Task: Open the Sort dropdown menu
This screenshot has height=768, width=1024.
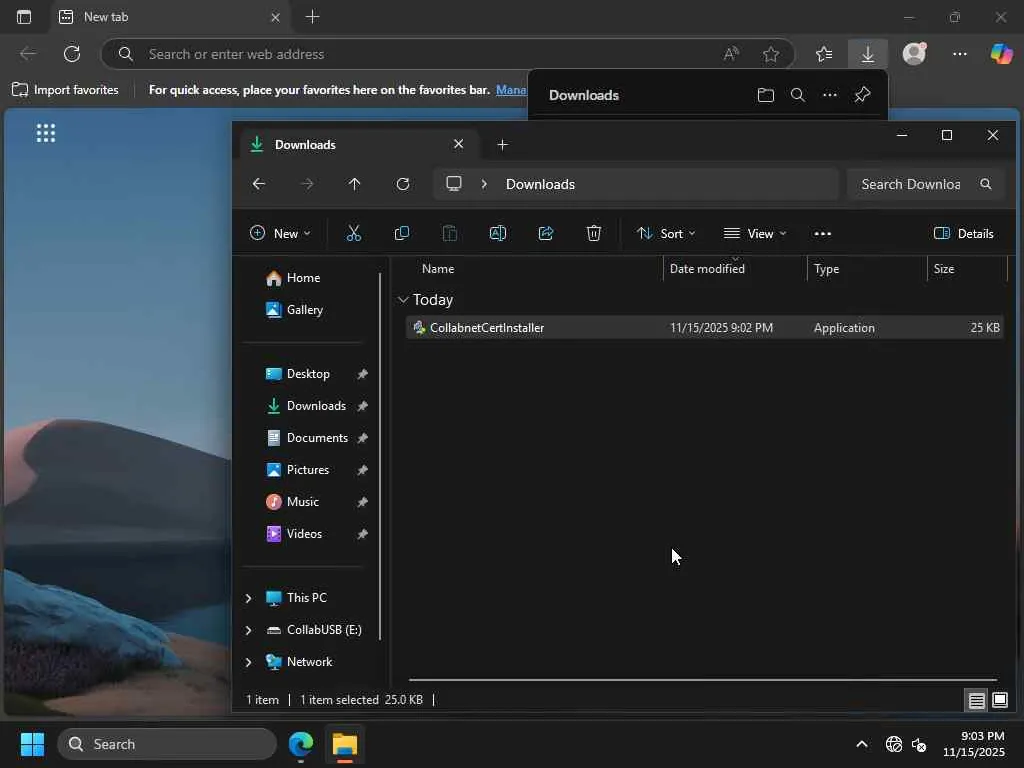Action: tap(666, 233)
